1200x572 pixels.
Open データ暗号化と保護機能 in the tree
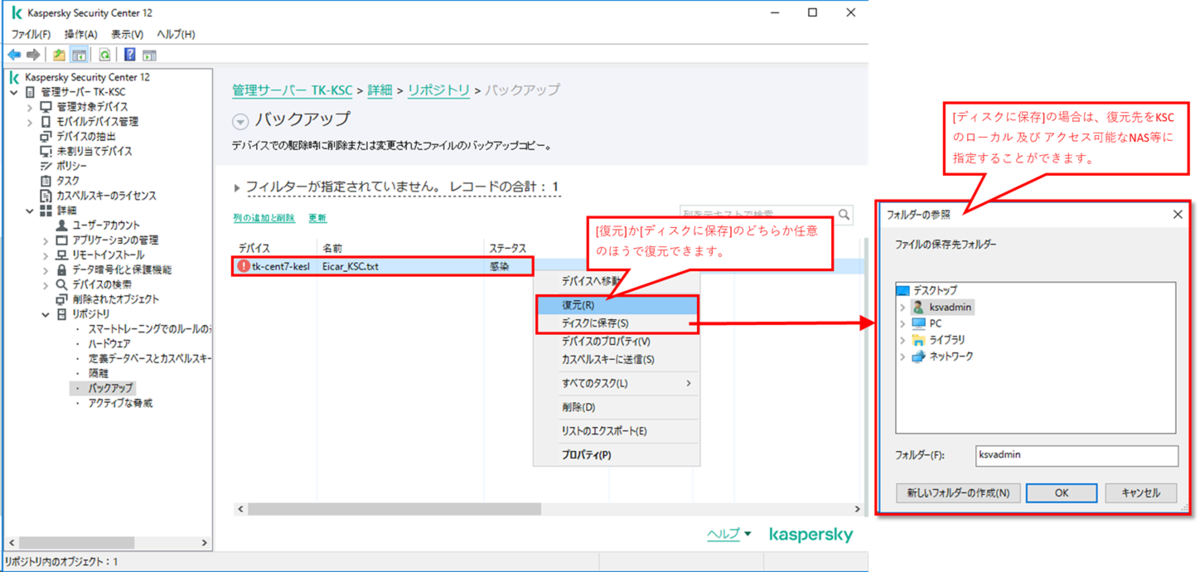pos(122,270)
